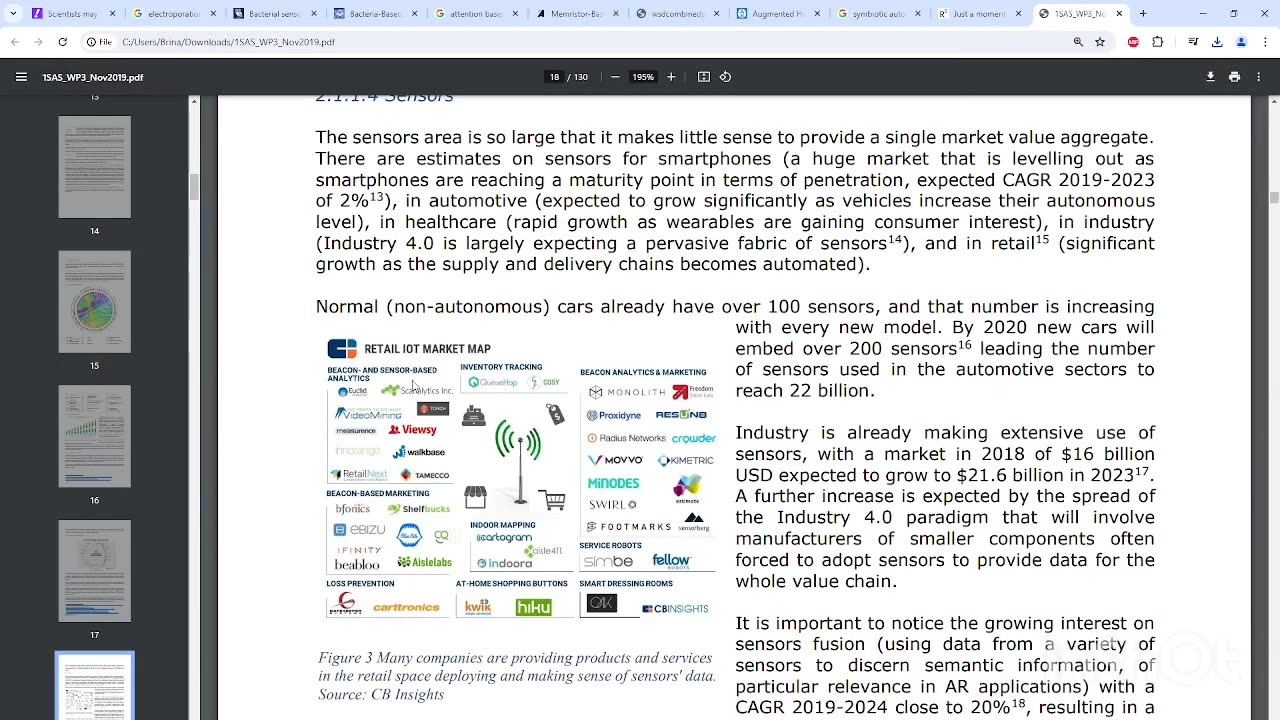Edit the zoom level field showing 195%
The image size is (1280, 720).
pyautogui.click(x=643, y=77)
